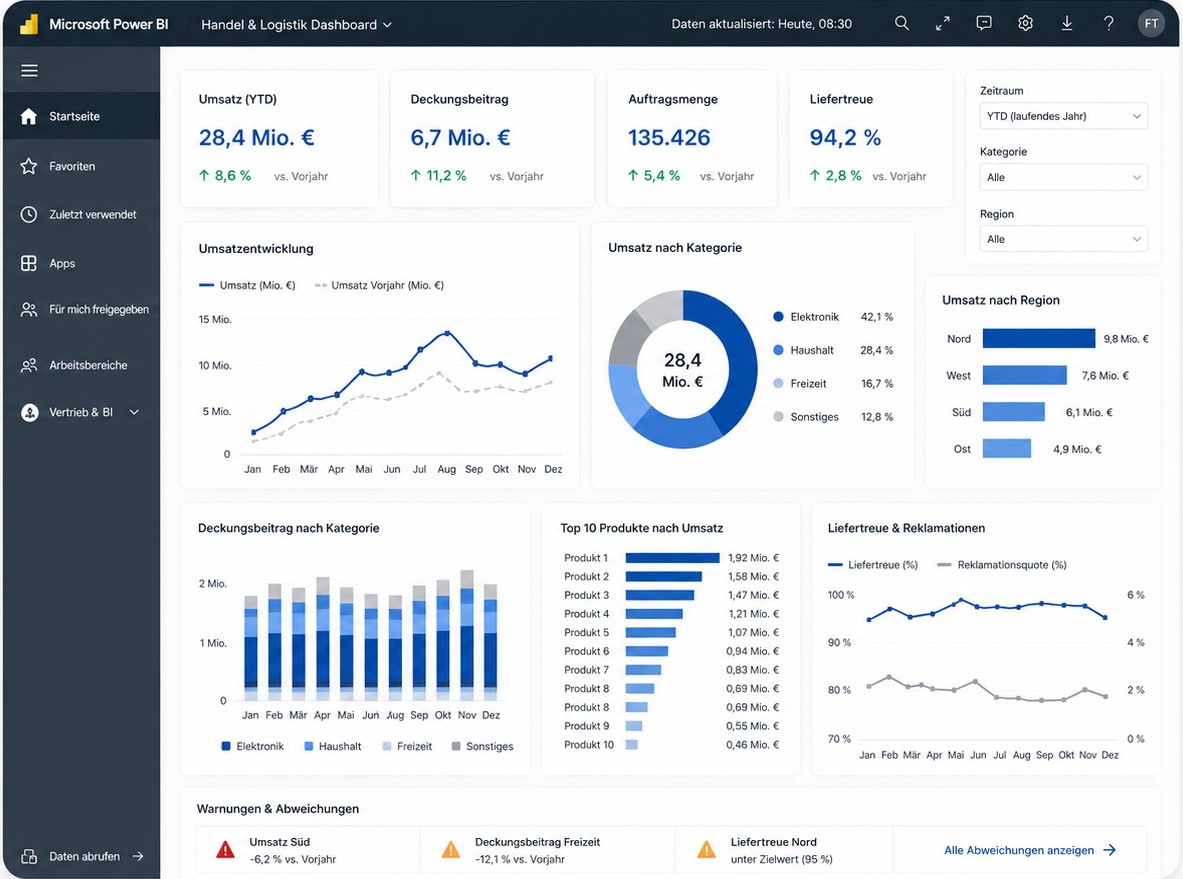
Task: Click the Startseite home icon
Action: tap(29, 116)
